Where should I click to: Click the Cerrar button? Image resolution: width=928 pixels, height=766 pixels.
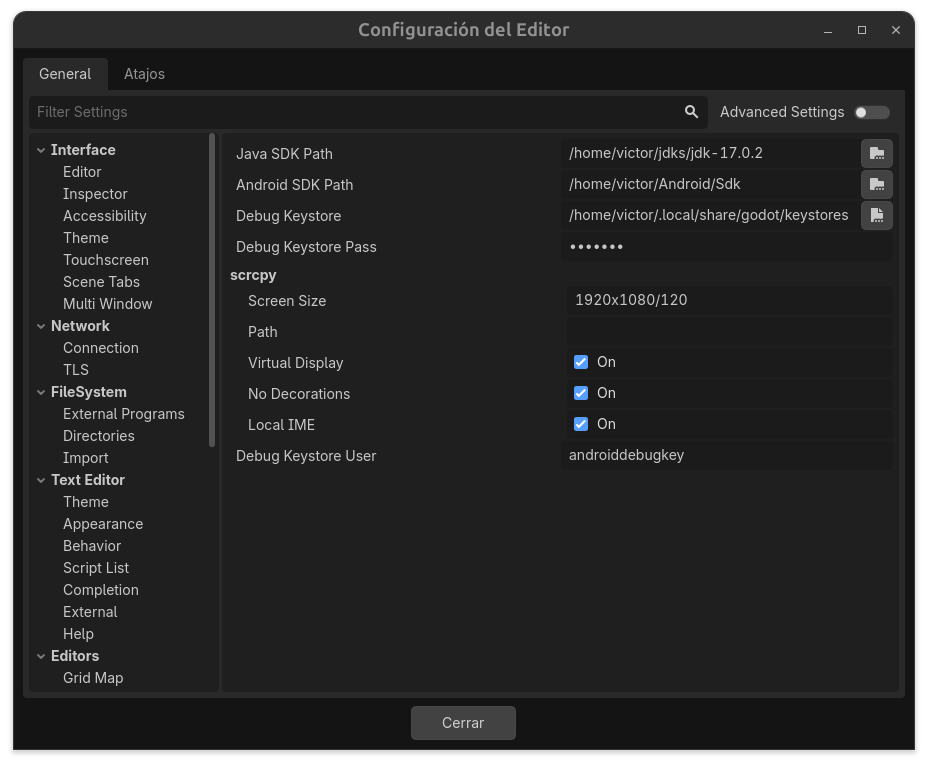coord(463,722)
